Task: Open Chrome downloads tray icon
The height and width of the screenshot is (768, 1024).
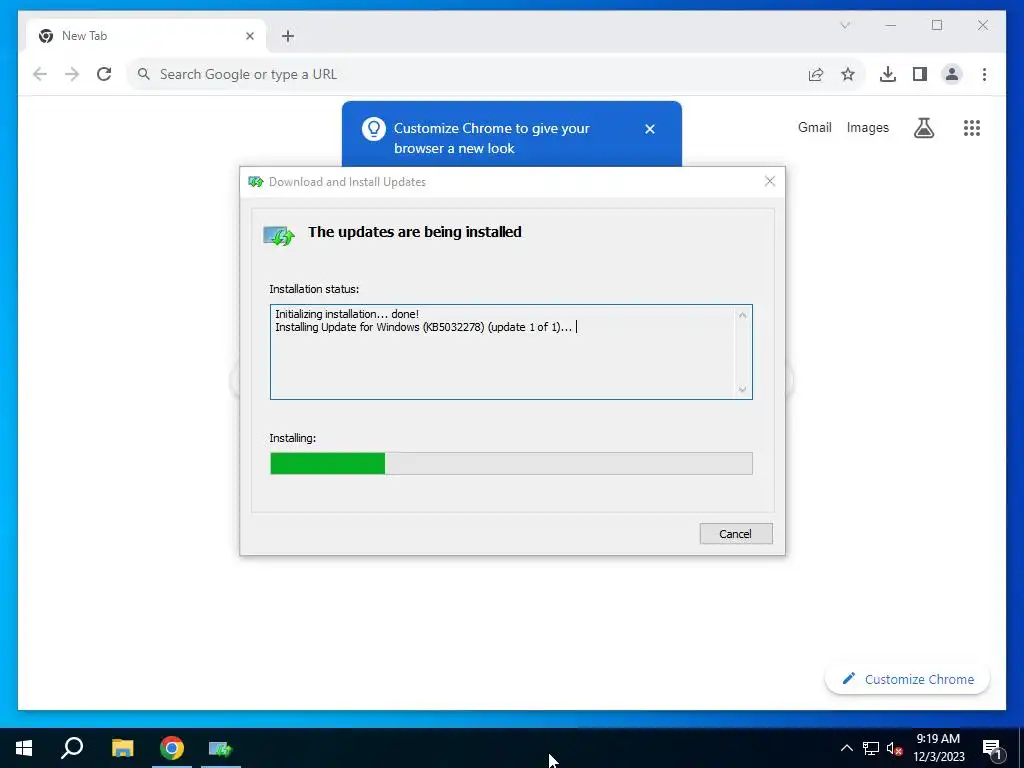Action: pyautogui.click(x=888, y=74)
